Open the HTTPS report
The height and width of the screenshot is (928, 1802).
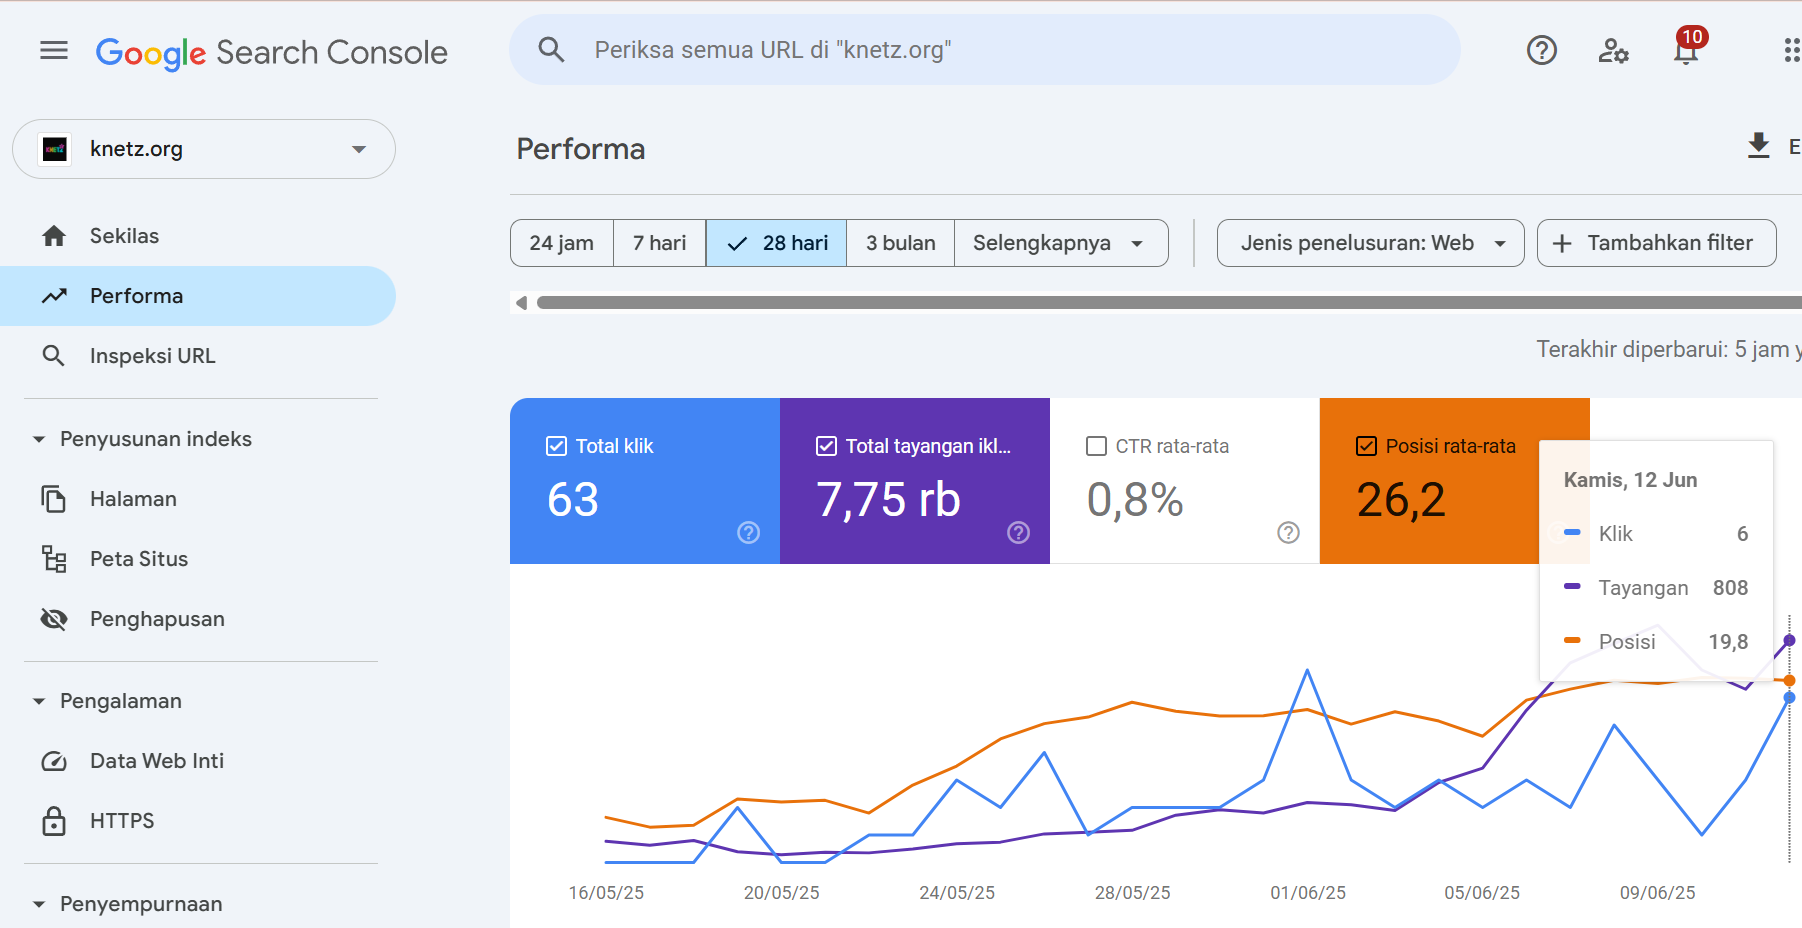pos(198,821)
